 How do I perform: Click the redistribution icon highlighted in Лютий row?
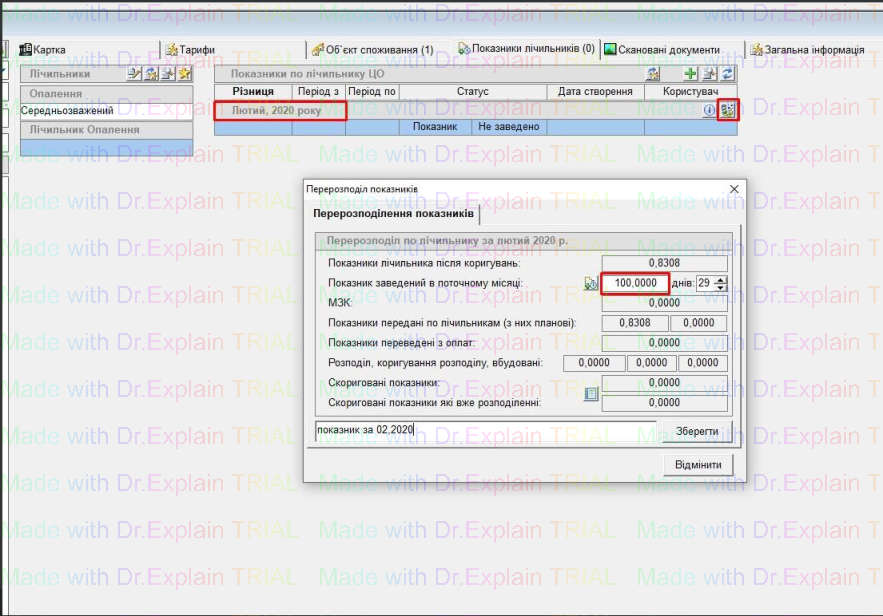(x=727, y=111)
